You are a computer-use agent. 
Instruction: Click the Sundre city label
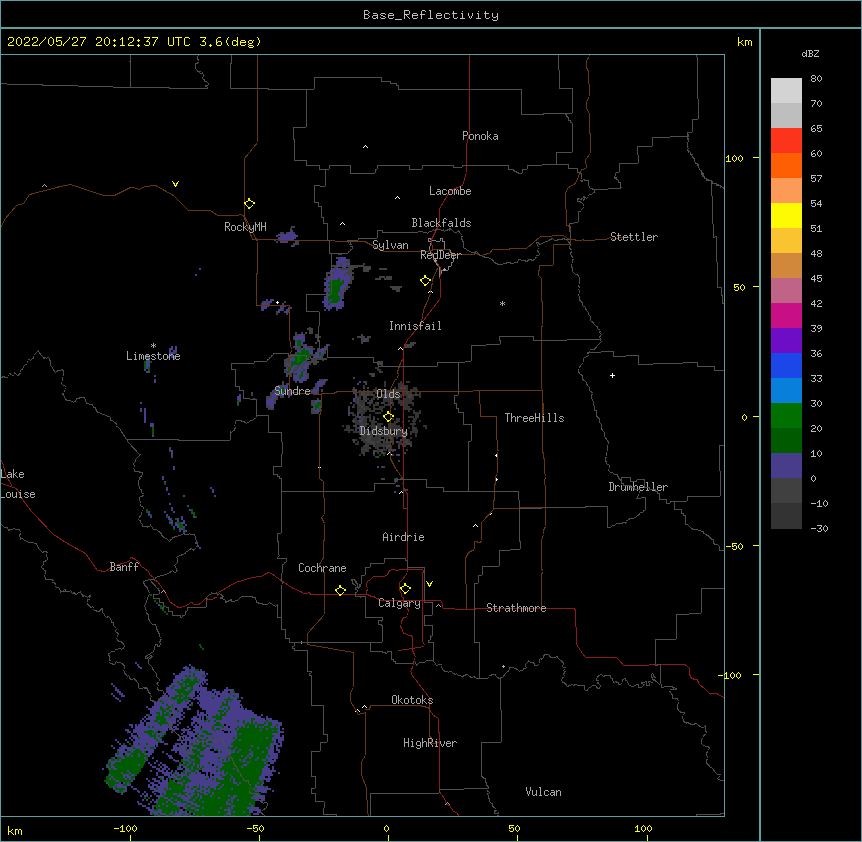tap(292, 391)
